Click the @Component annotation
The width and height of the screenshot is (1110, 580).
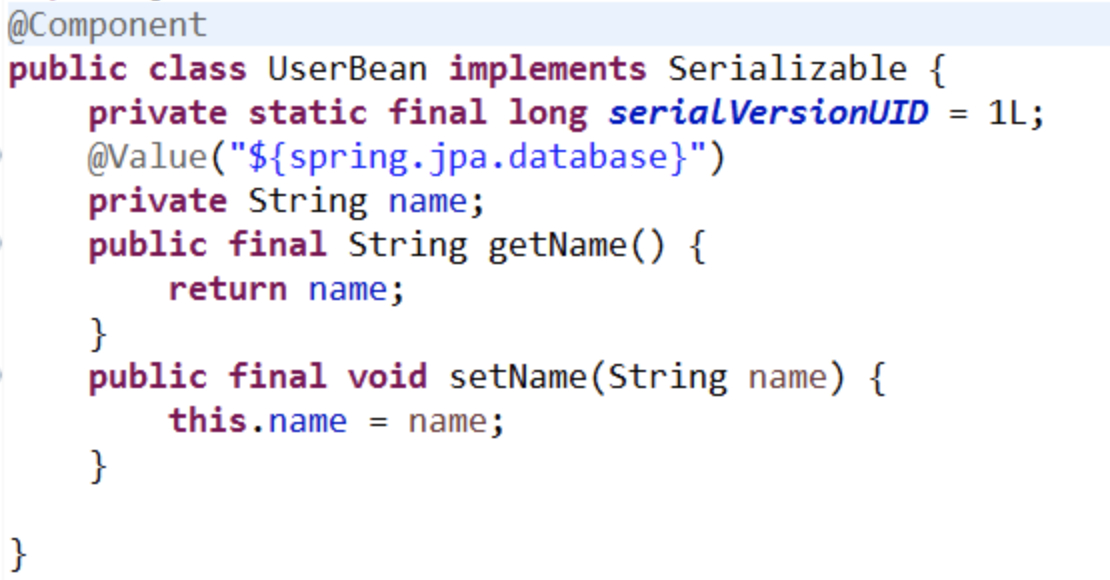[107, 25]
